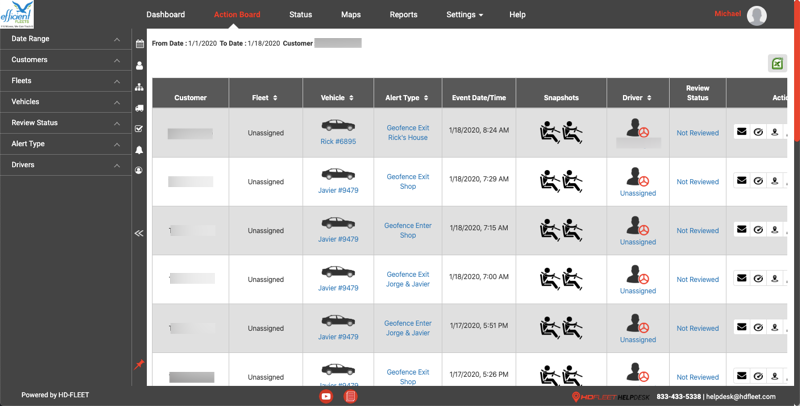The width and height of the screenshot is (800, 406).
Task: Open the Reports page
Action: [404, 14]
